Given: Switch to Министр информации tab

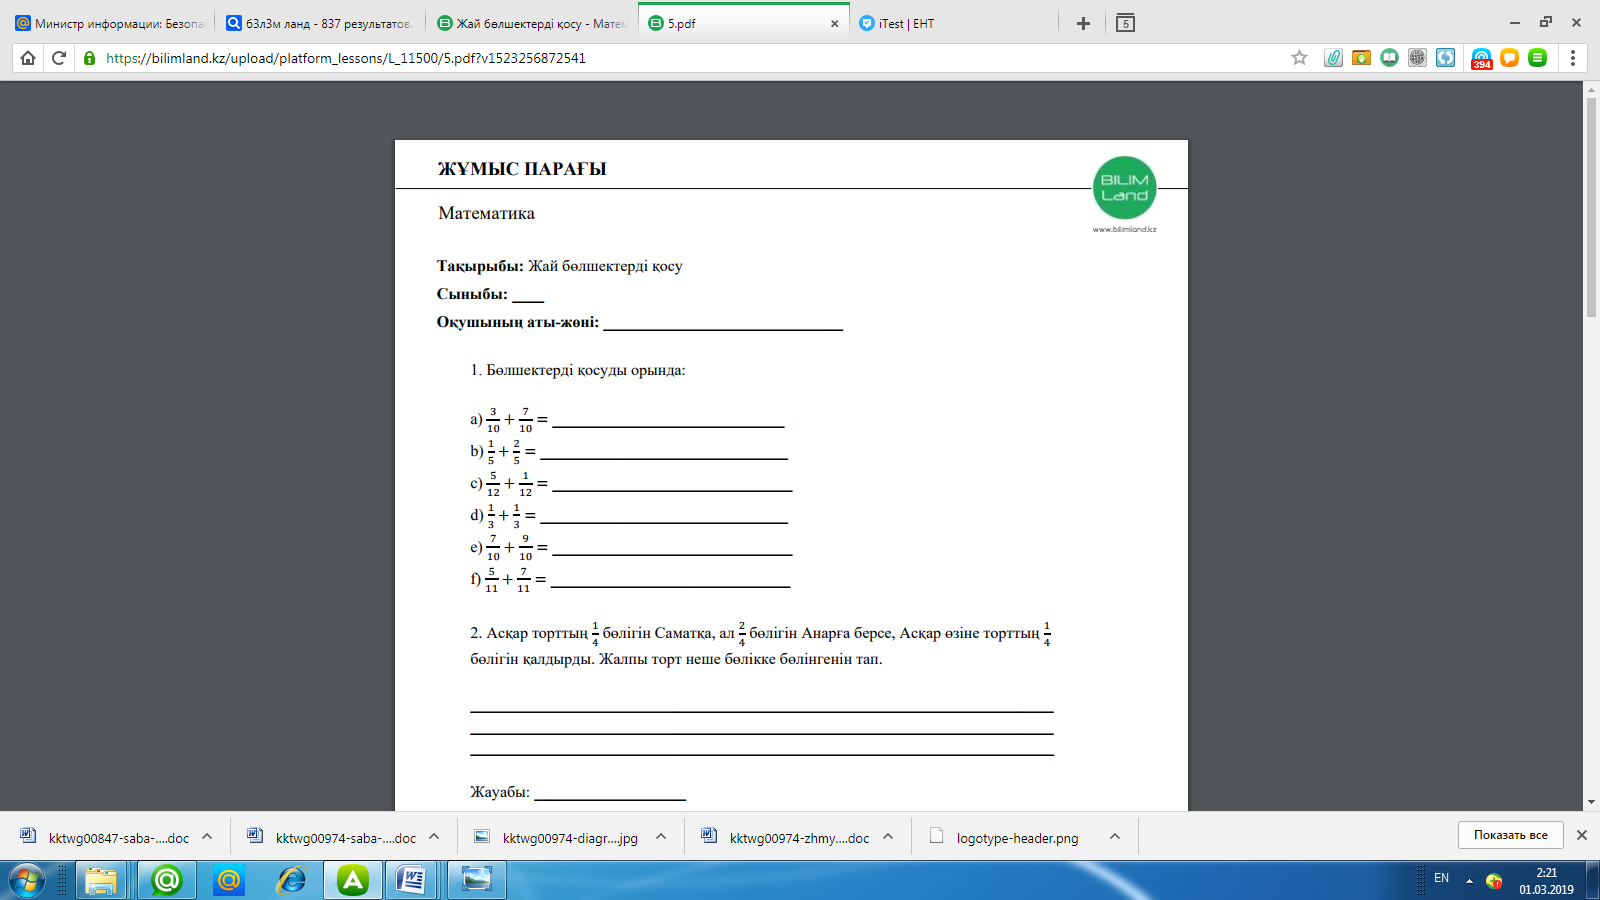Looking at the screenshot, I should 109,23.
